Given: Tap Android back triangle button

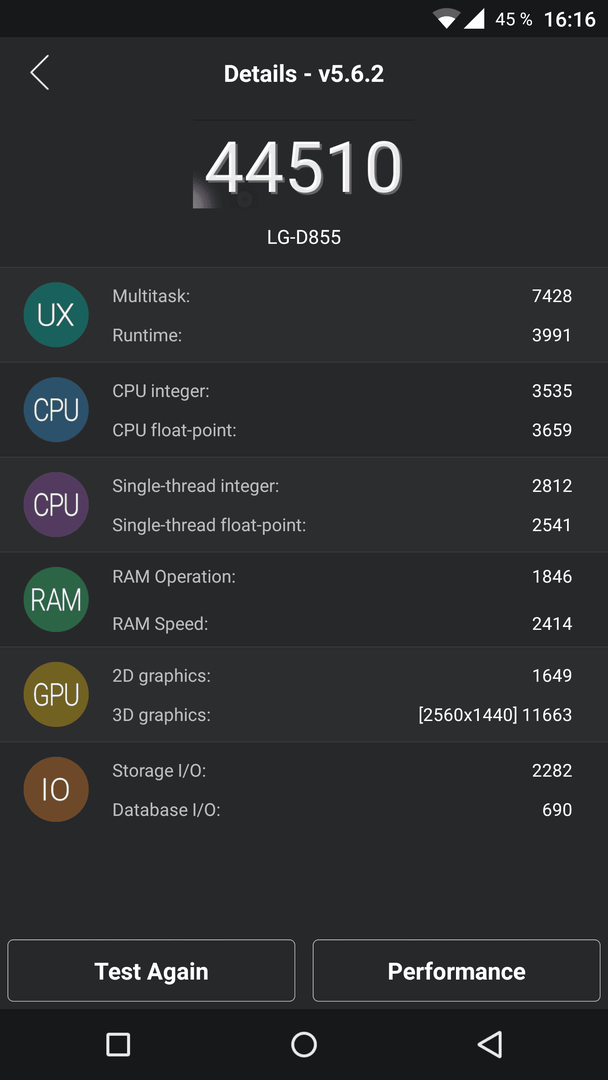Looking at the screenshot, I should [x=490, y=1044].
